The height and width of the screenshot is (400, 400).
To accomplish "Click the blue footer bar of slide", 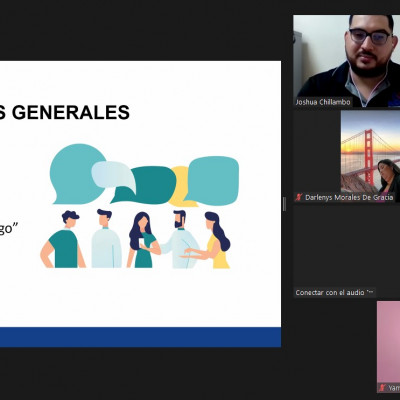I will point(140,337).
